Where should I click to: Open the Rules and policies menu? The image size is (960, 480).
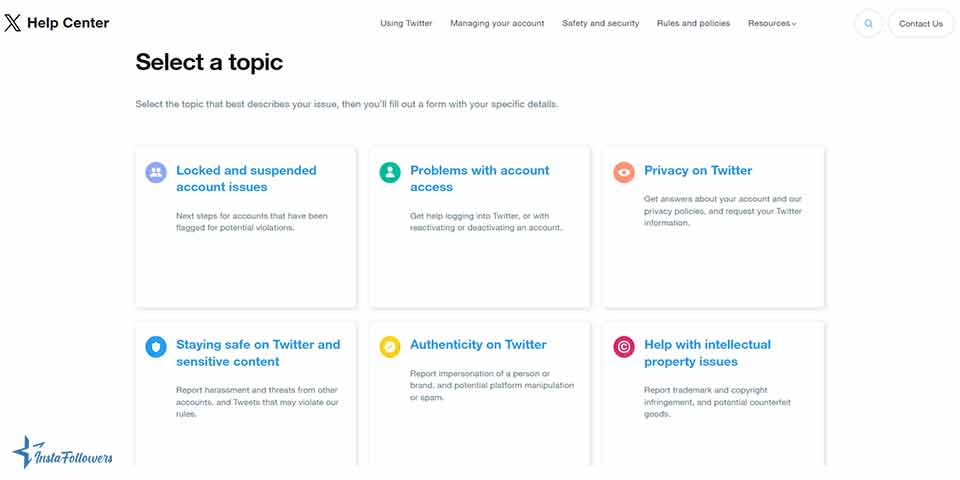tap(693, 24)
